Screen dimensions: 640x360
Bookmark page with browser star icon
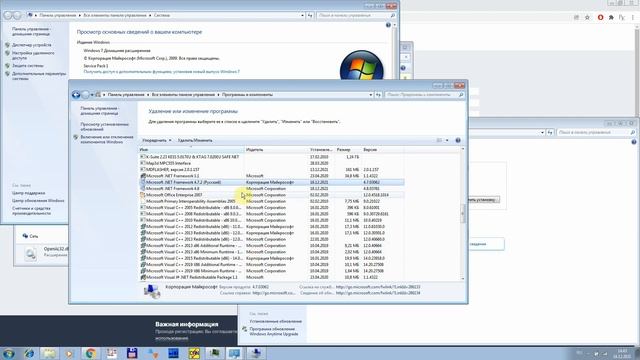point(587,18)
